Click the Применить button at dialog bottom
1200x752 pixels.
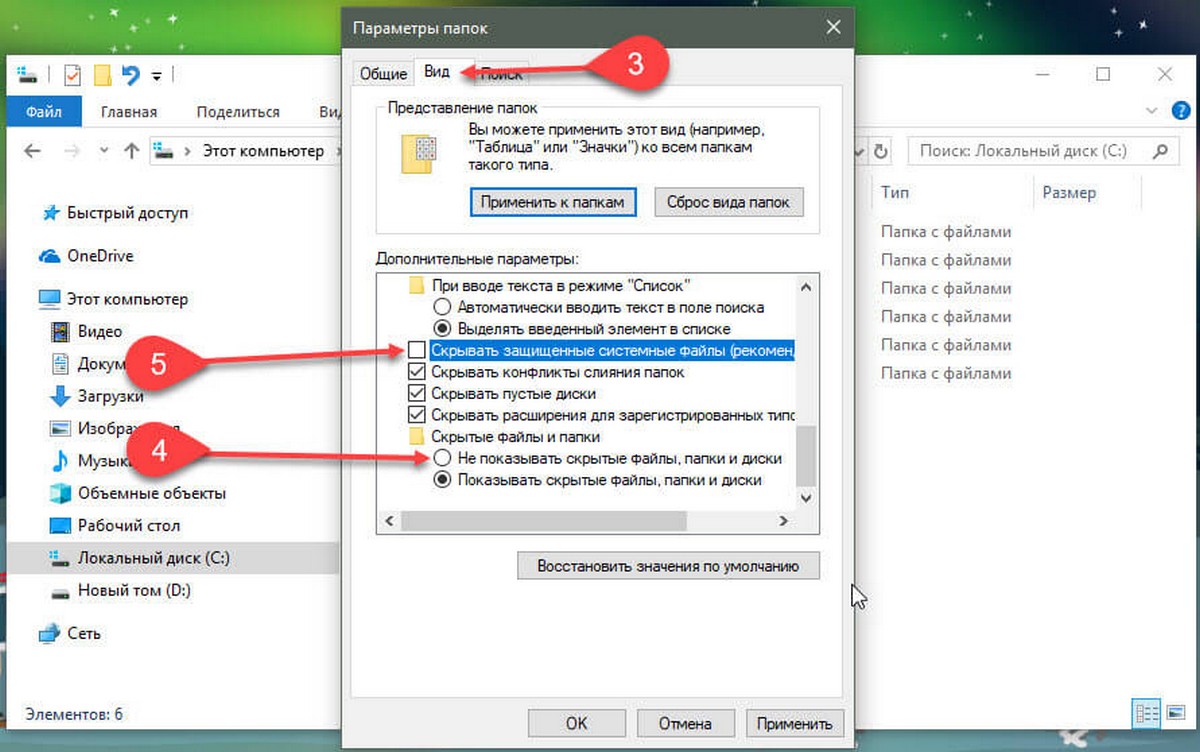pos(794,723)
